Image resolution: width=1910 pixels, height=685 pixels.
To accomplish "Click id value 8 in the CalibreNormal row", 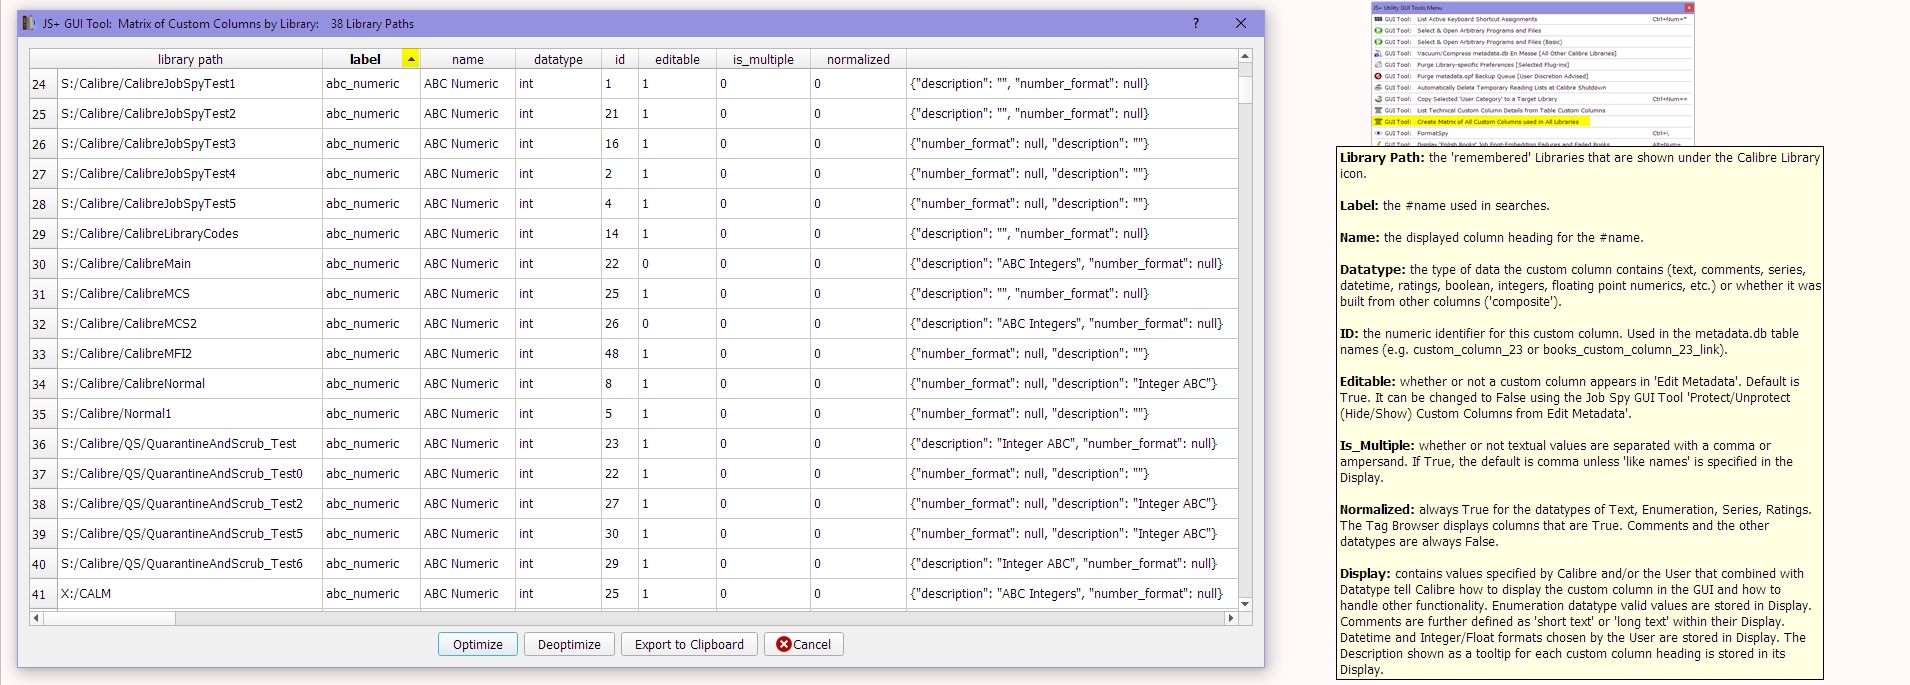I will (620, 384).
